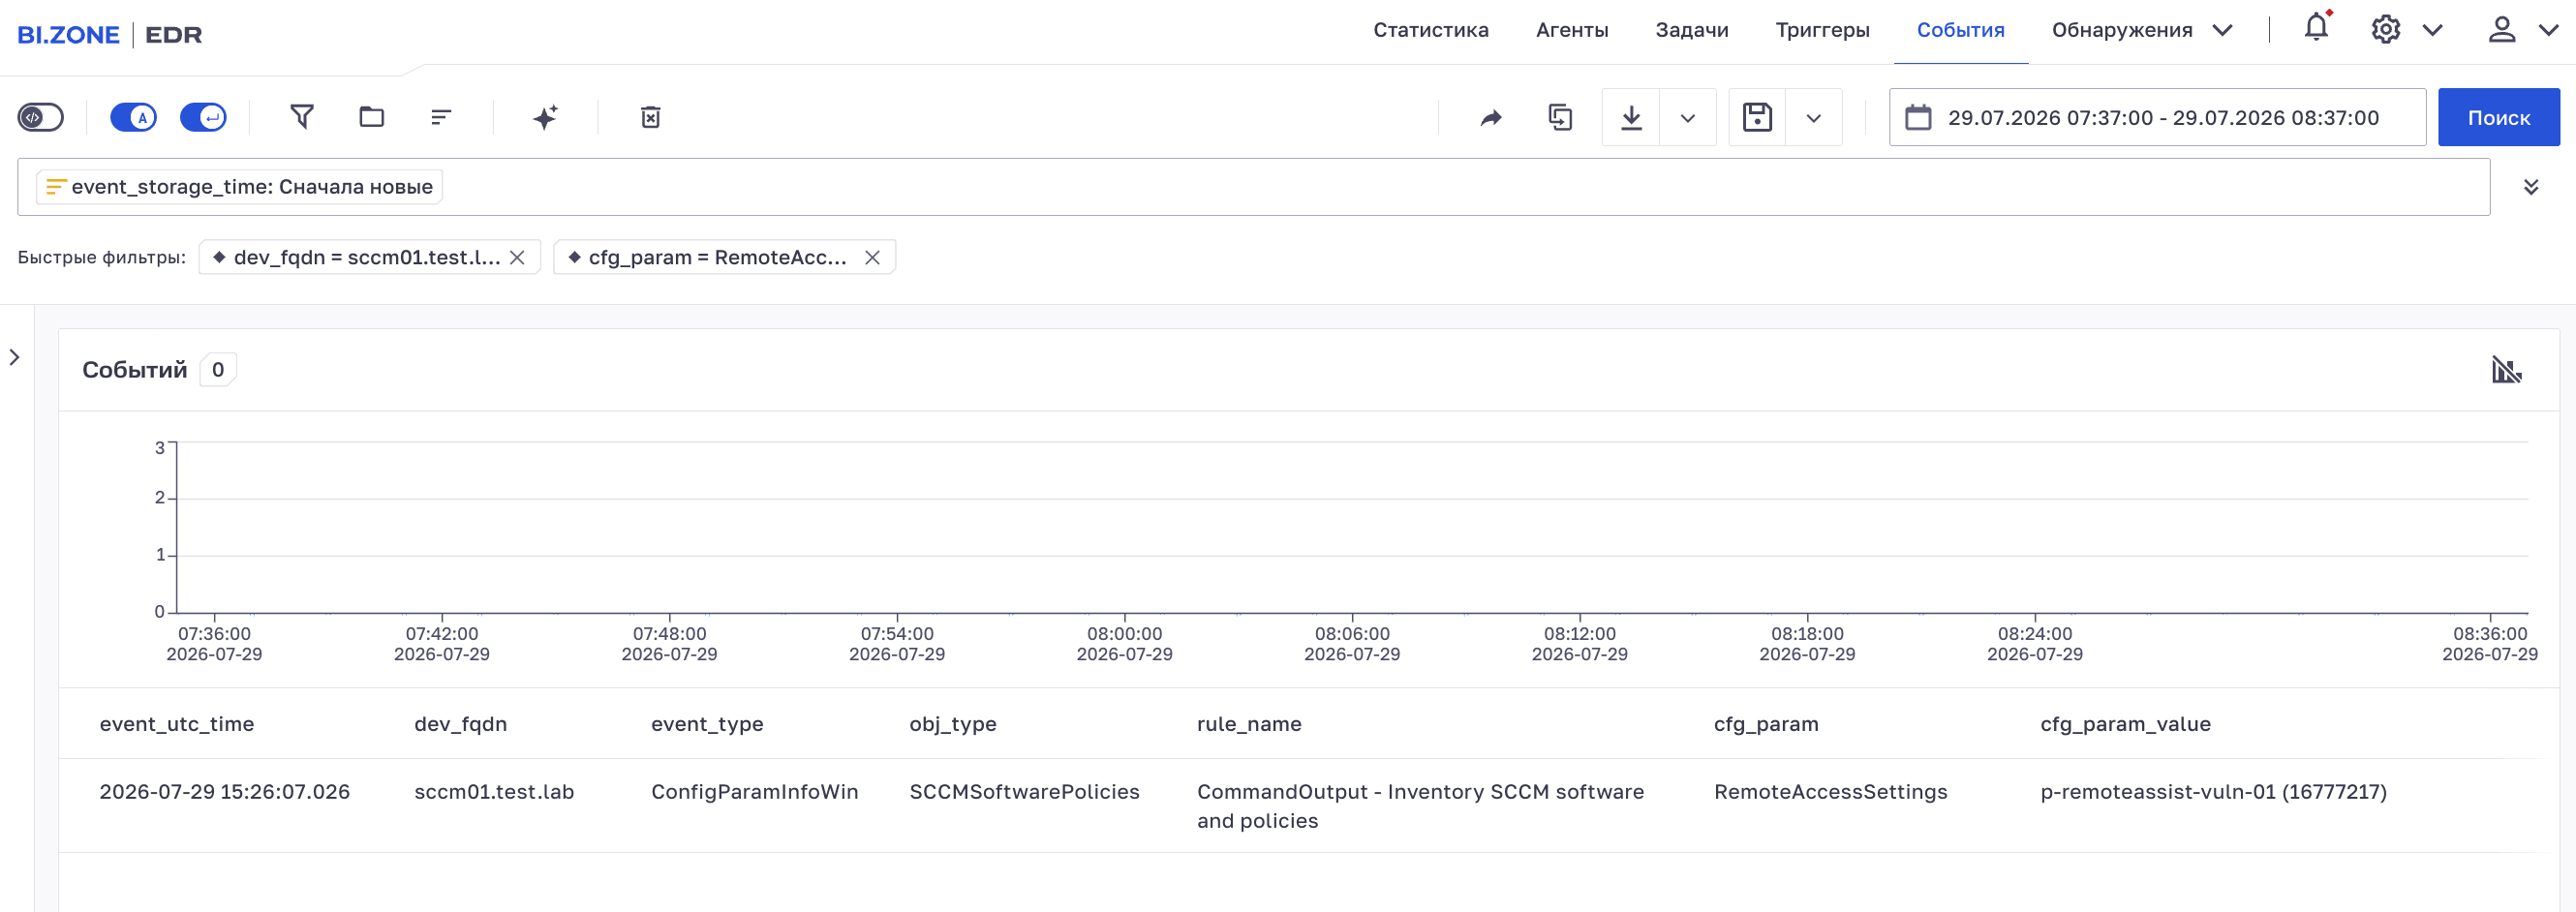Click the 08:00:00 chart time marker

pos(1124,644)
